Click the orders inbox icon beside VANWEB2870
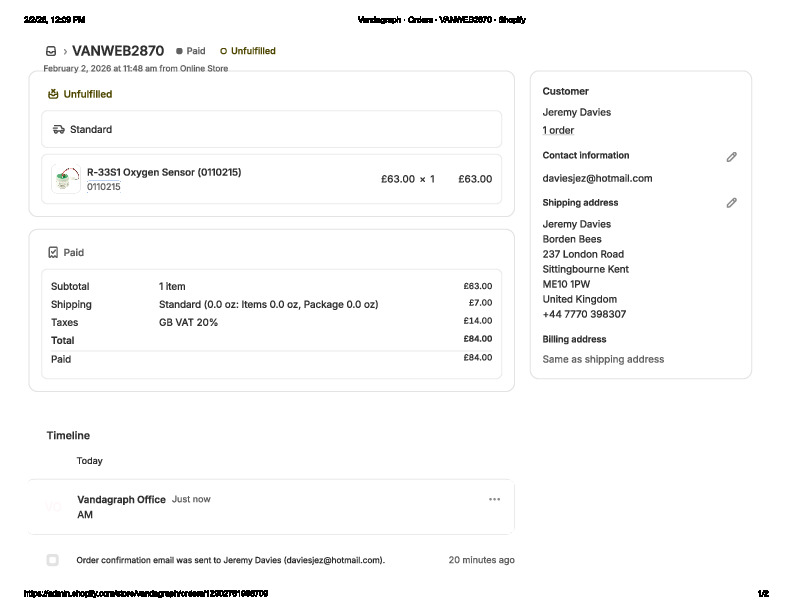 [x=51, y=51]
